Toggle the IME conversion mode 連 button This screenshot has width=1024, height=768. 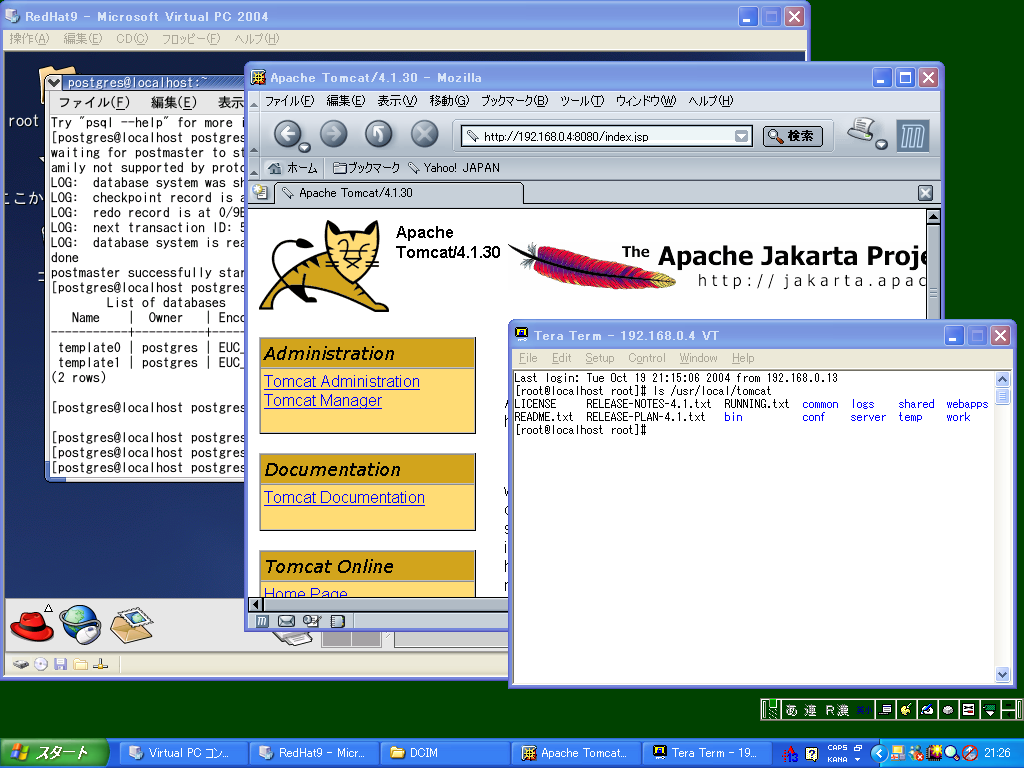pos(810,711)
